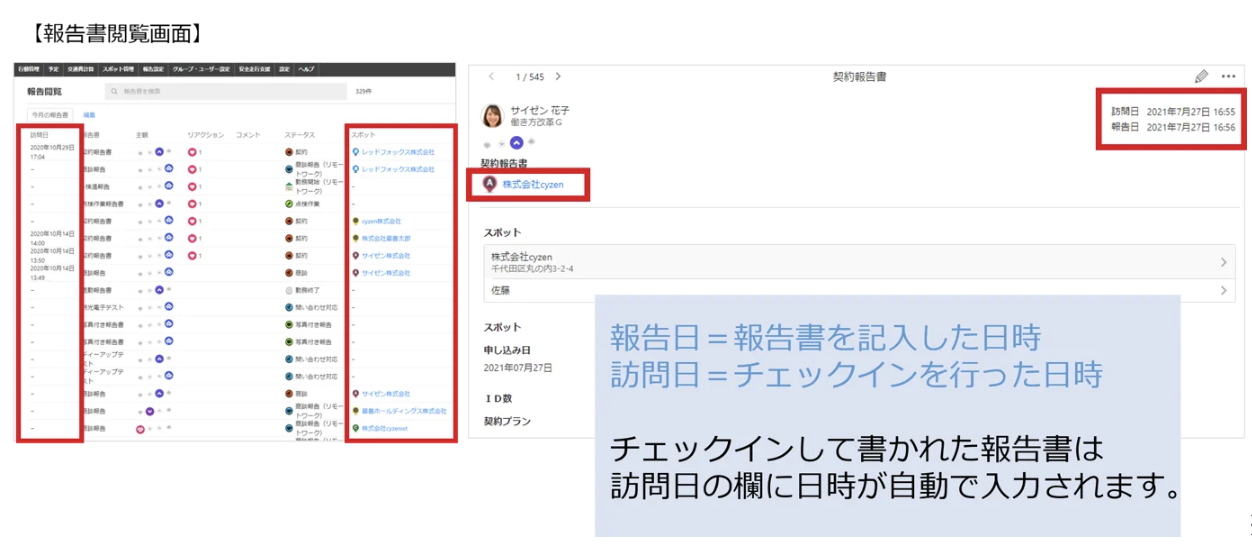Click the 勤務終了 status text
This screenshot has width=1252, height=548.
point(307,291)
